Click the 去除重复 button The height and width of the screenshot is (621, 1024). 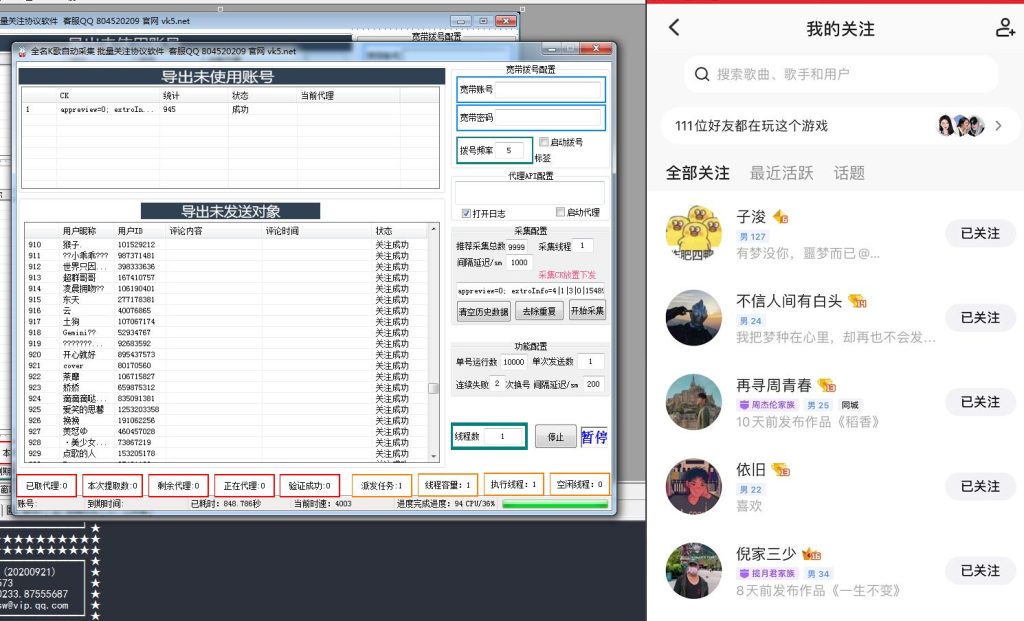pyautogui.click(x=539, y=310)
